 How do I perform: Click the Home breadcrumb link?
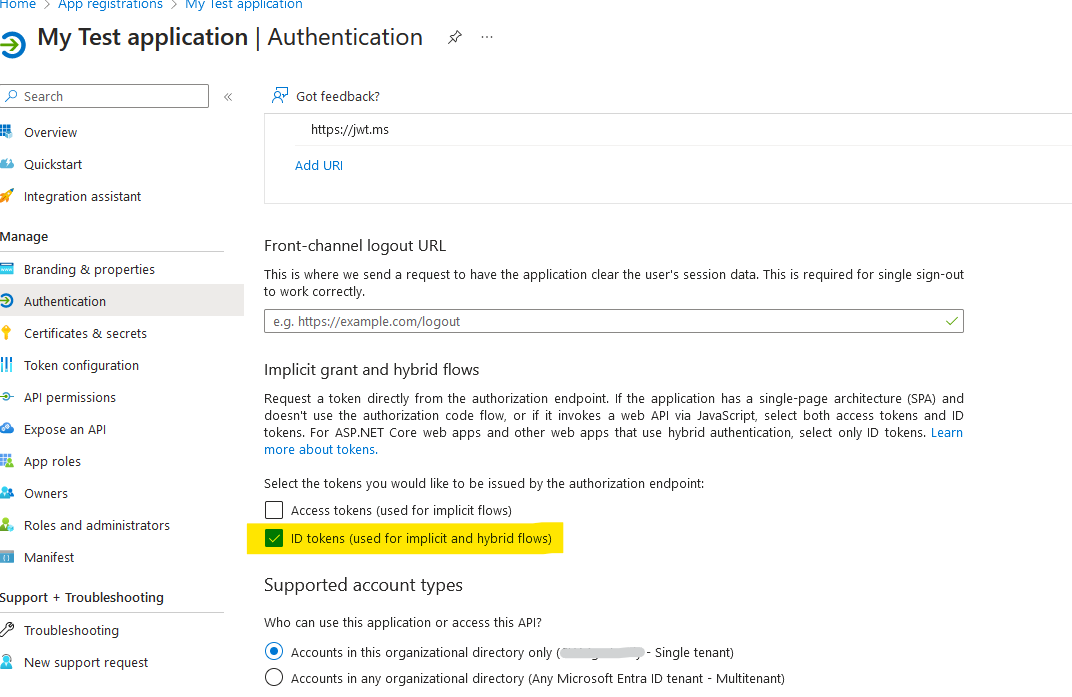click(x=18, y=4)
